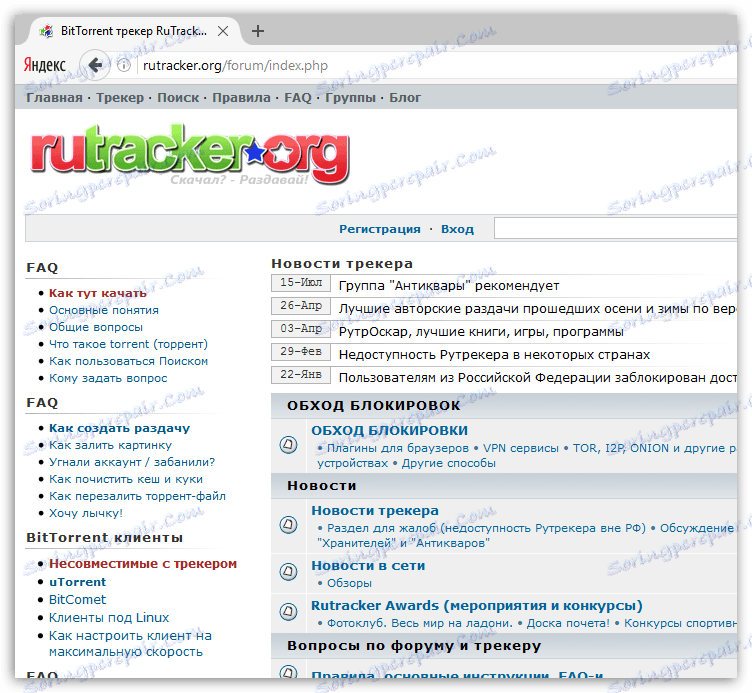Open Как почистить кеш и куки link
The height and width of the screenshot is (693, 752).
[126, 479]
